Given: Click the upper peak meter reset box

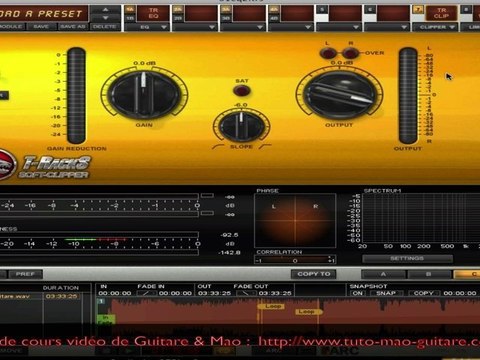Looking at the screenshot, I should [x=207, y=195].
